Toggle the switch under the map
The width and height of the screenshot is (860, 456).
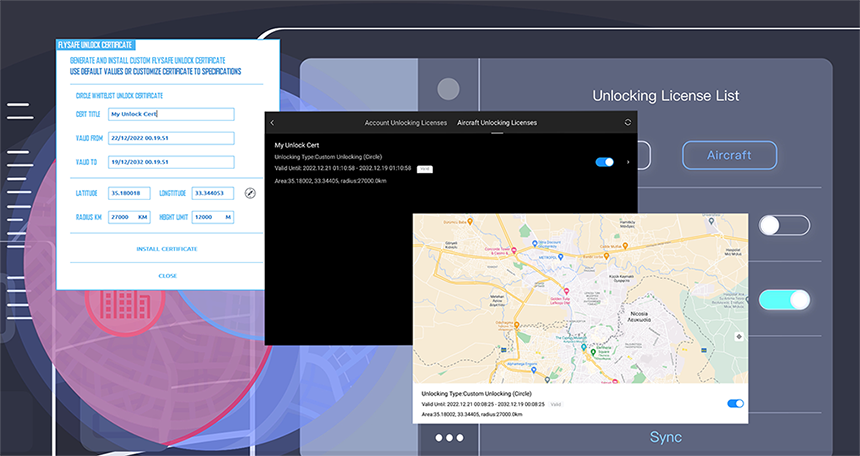point(735,403)
